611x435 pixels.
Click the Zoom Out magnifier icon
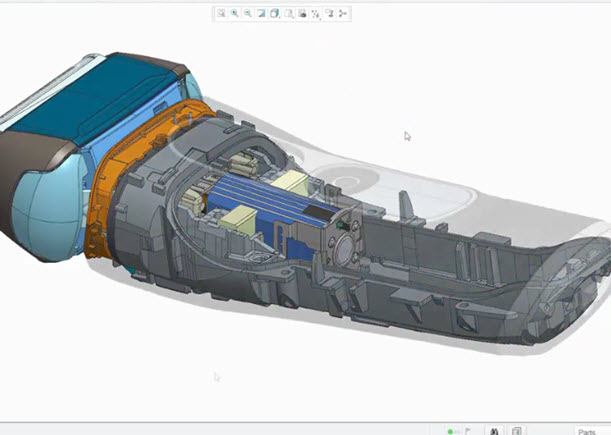coord(247,13)
